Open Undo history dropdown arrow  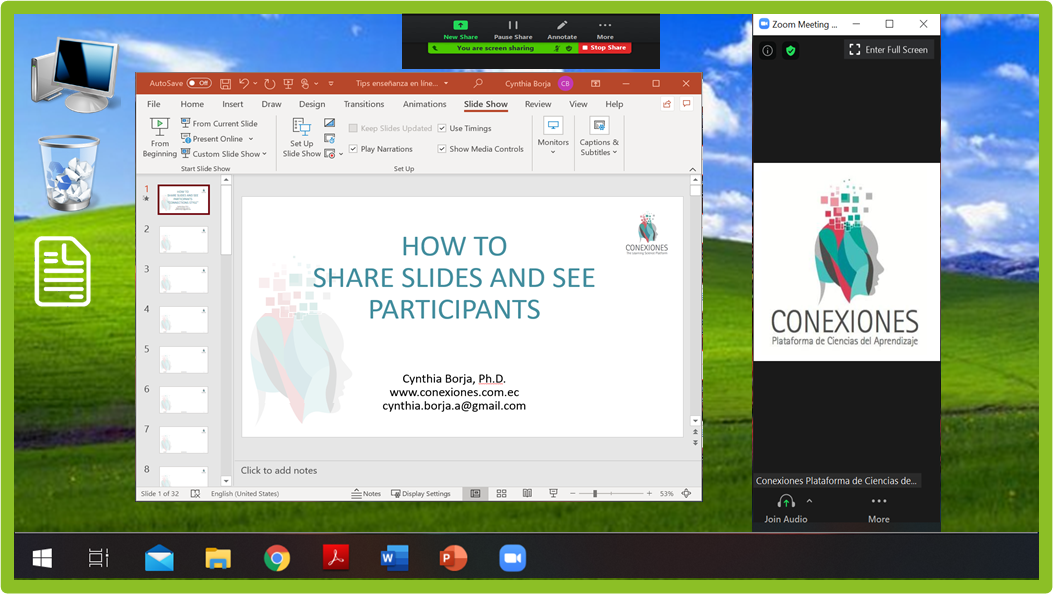(x=256, y=84)
